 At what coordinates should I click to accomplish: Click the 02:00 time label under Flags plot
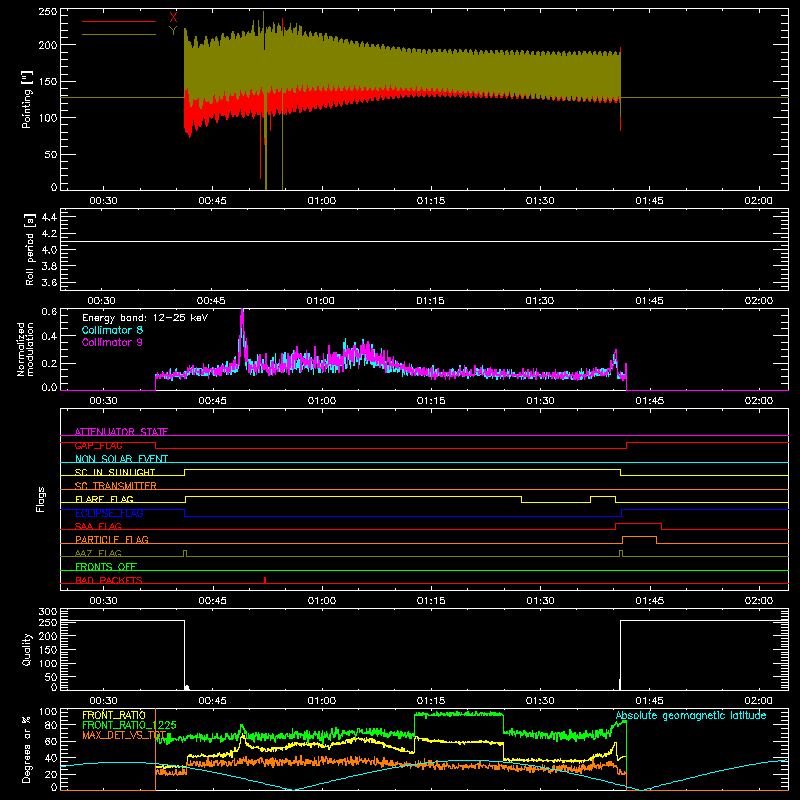759,601
